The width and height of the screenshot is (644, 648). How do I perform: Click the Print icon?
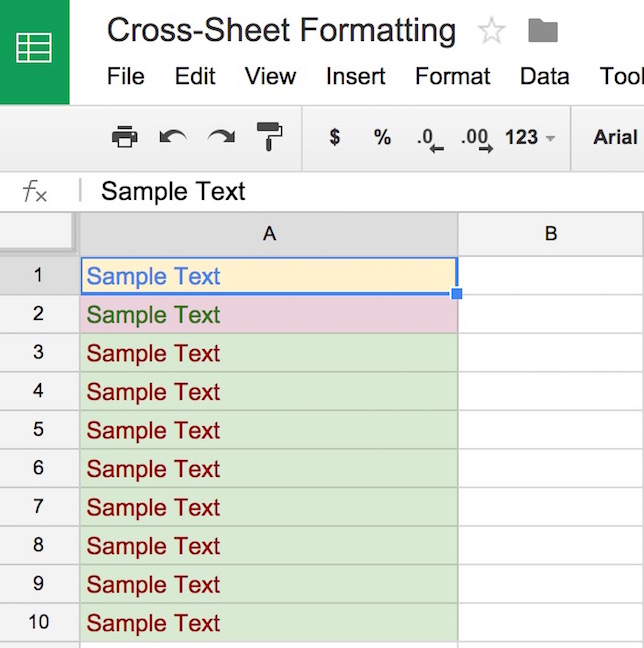125,136
